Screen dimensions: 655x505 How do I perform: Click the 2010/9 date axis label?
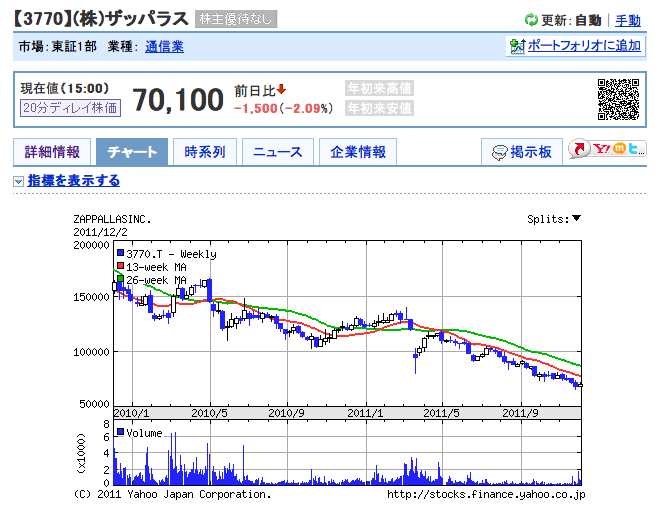tap(286, 413)
